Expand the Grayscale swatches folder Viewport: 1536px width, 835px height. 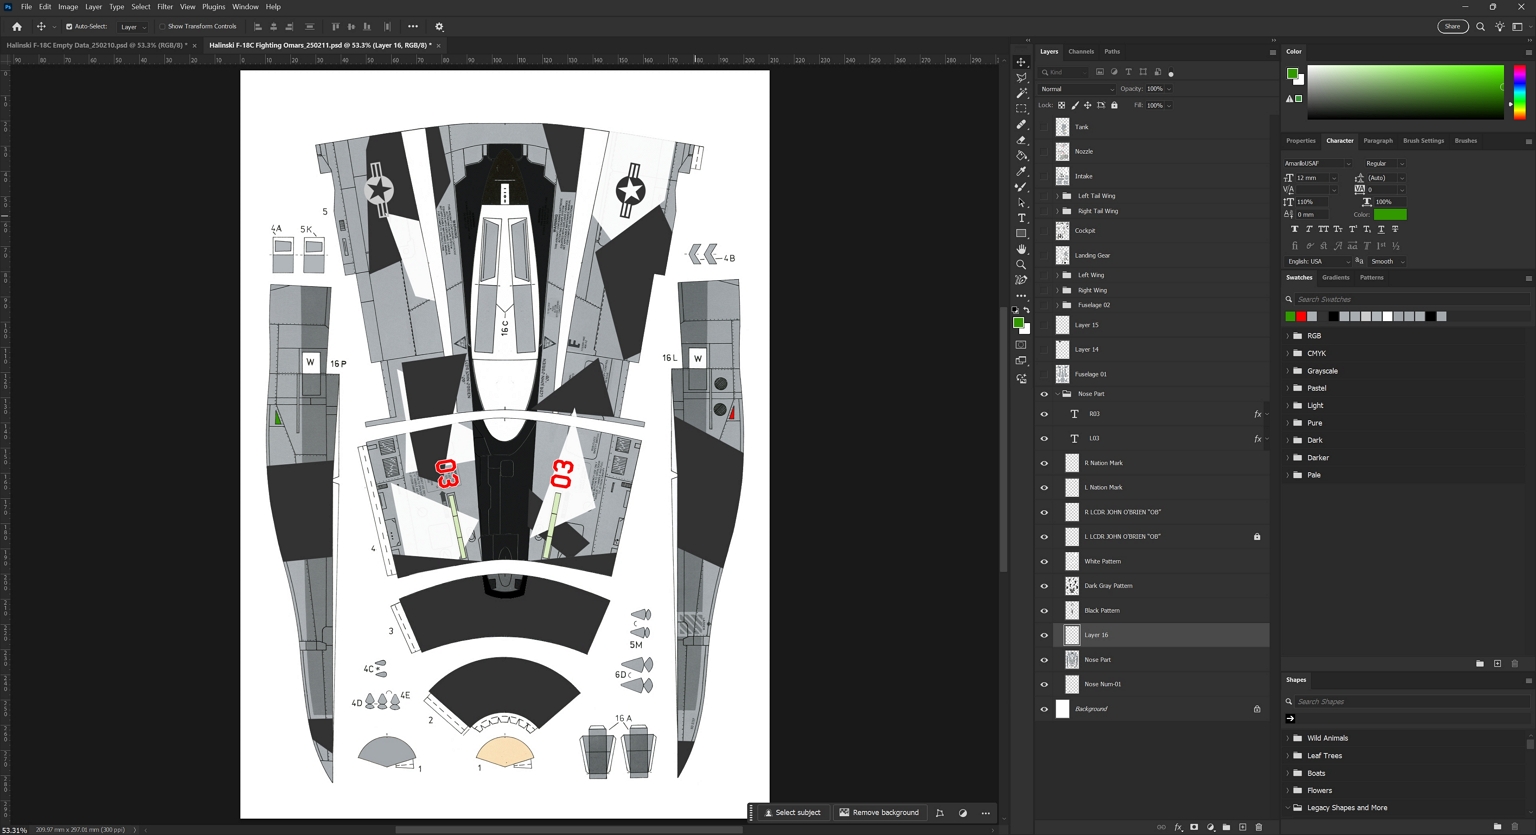1288,371
